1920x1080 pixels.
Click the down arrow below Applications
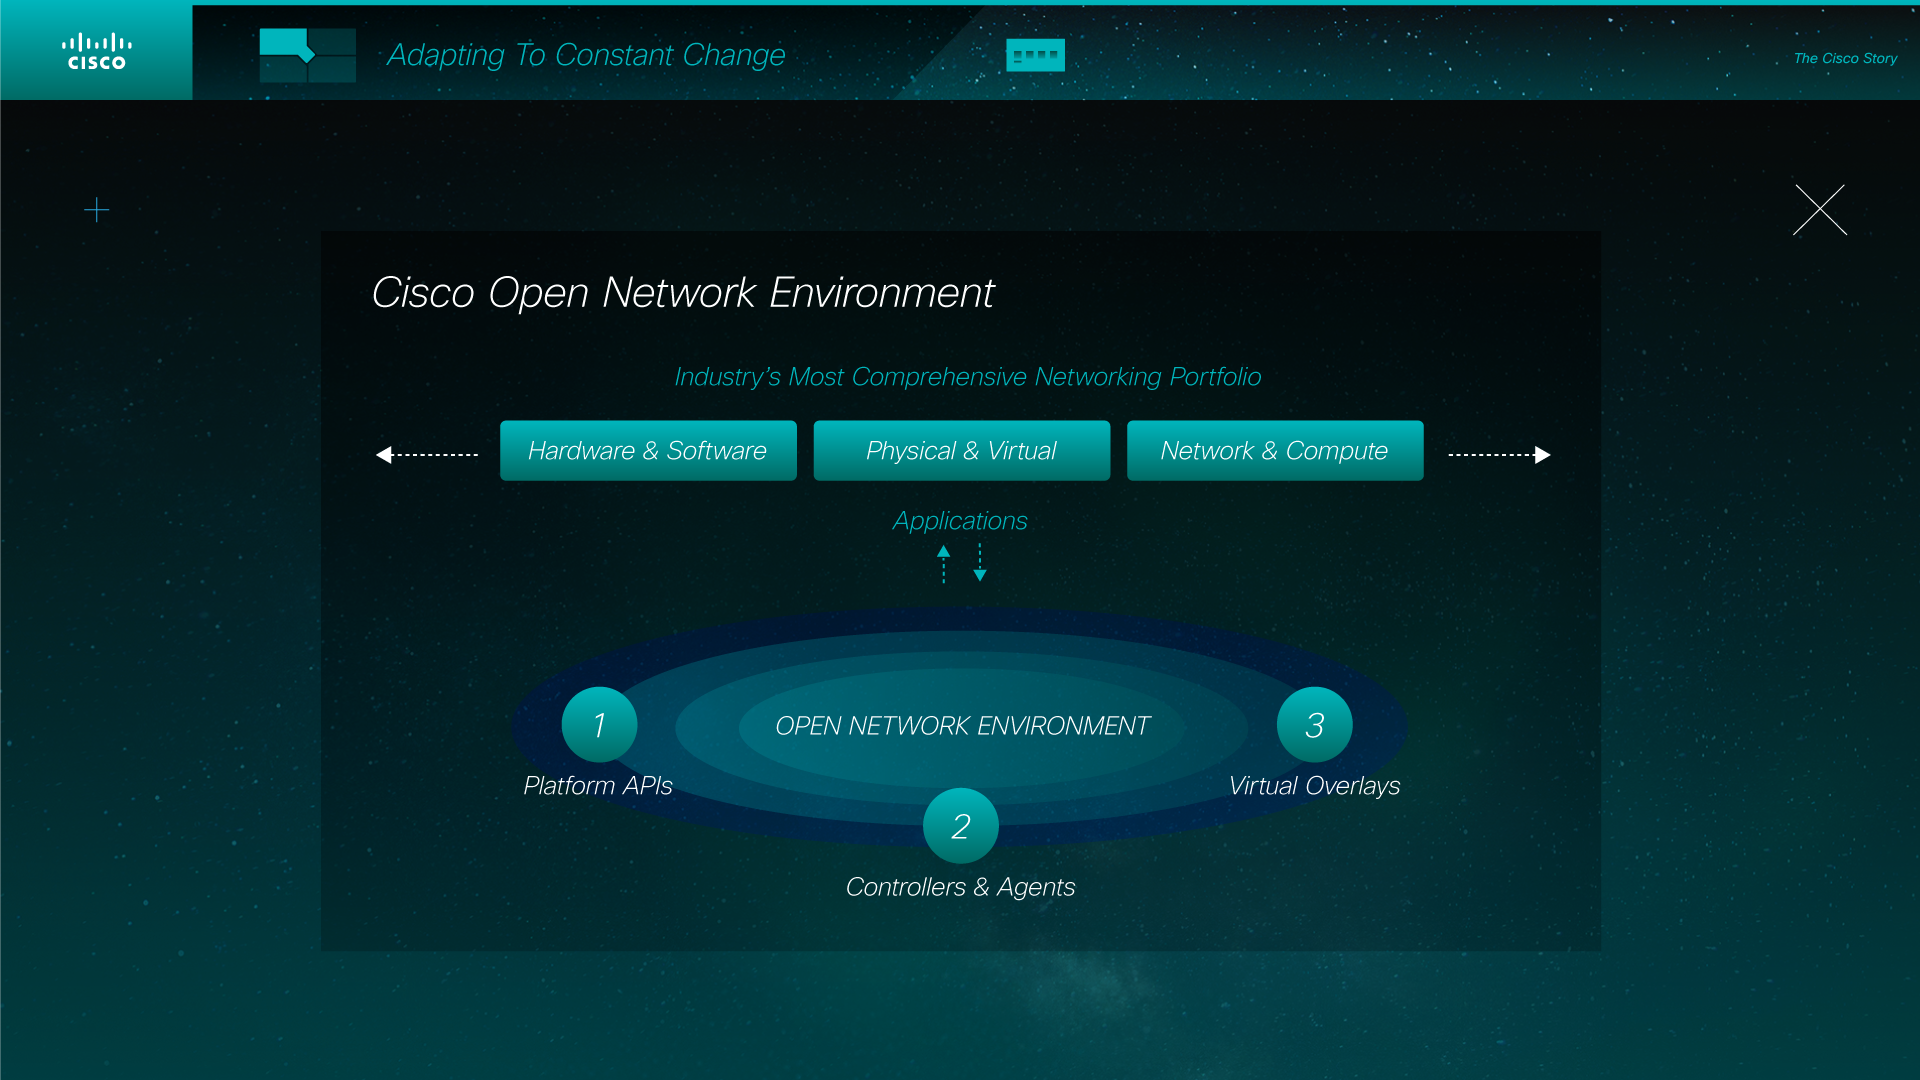tap(980, 563)
